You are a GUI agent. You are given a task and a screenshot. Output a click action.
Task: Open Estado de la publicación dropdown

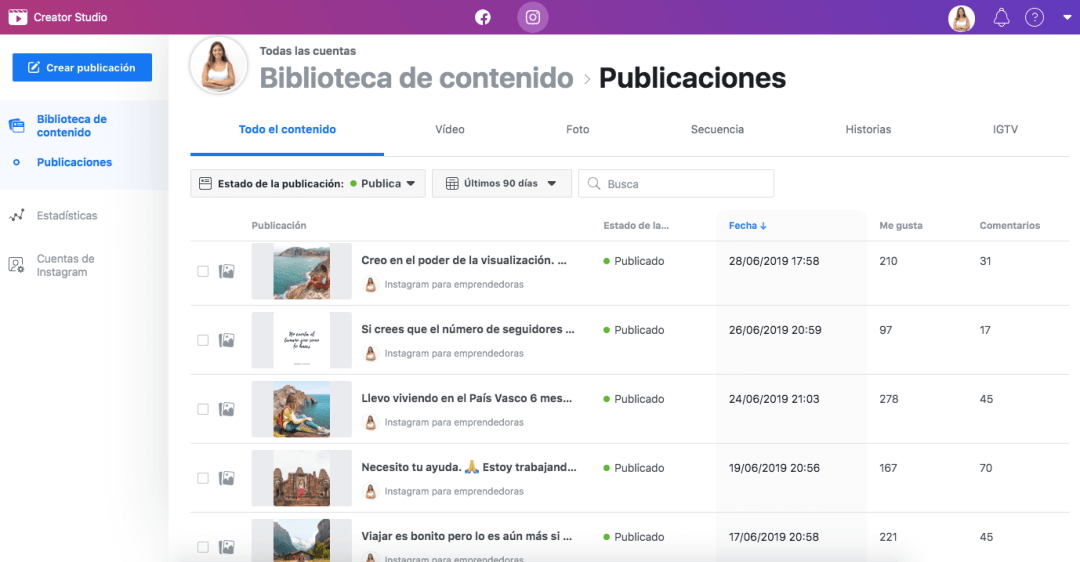click(x=308, y=183)
